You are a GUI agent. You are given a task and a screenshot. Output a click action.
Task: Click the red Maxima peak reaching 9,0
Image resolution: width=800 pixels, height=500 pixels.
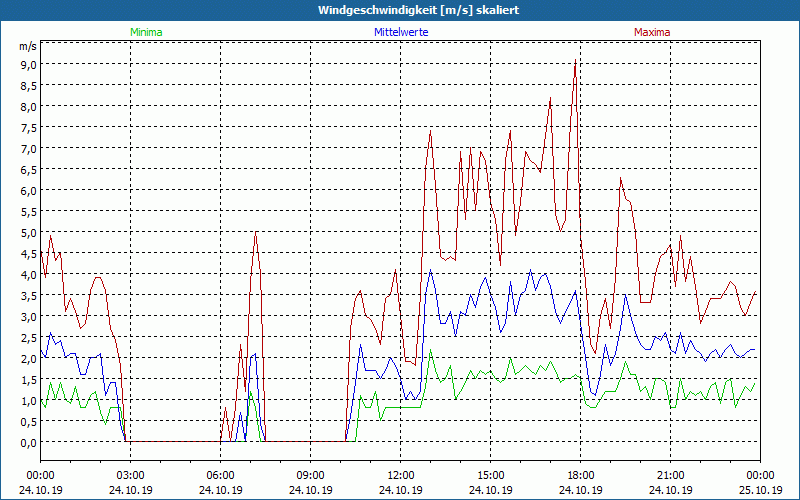576,61
